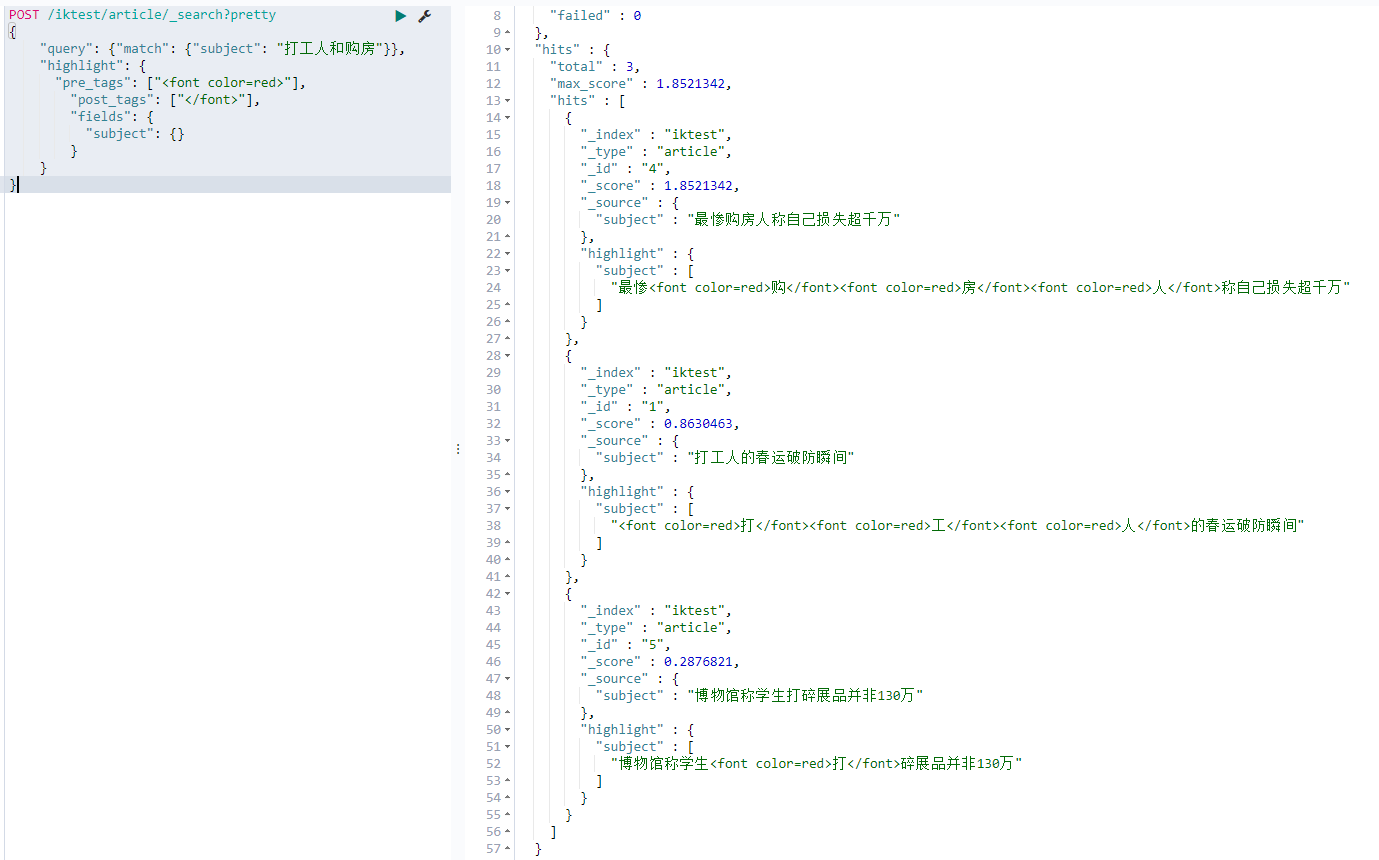
Task: Collapse the "highlight" block at line 22
Action: coord(507,254)
